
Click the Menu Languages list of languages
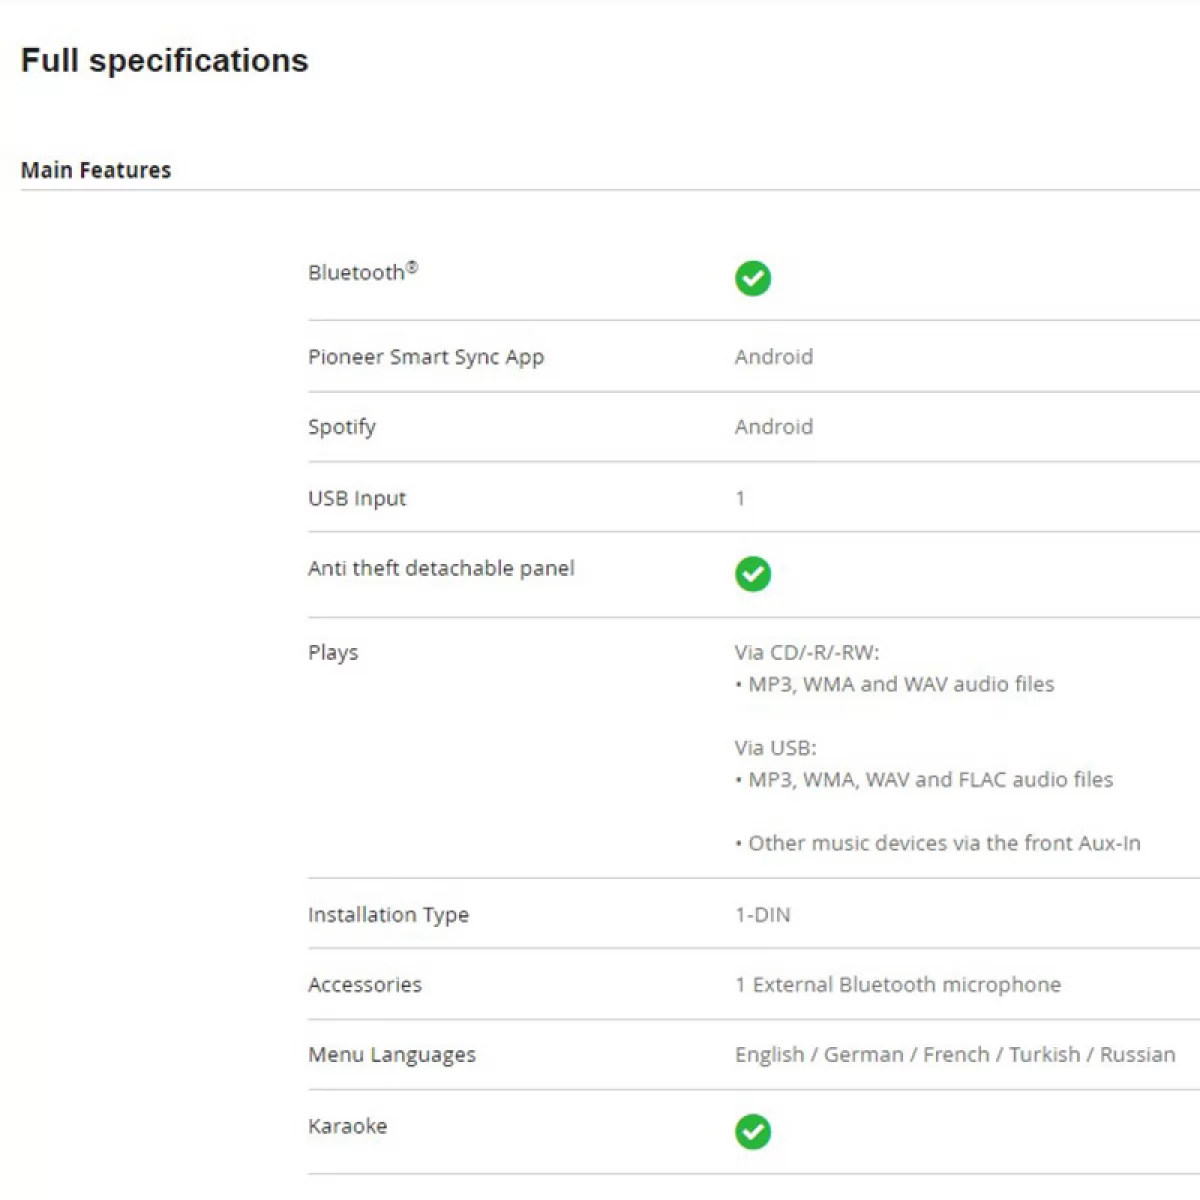[955, 1055]
